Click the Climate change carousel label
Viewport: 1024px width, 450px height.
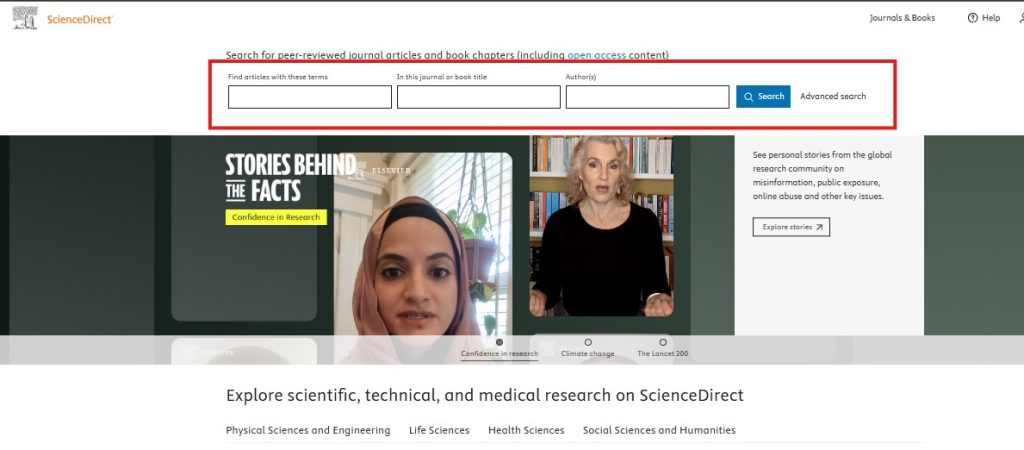(588, 354)
